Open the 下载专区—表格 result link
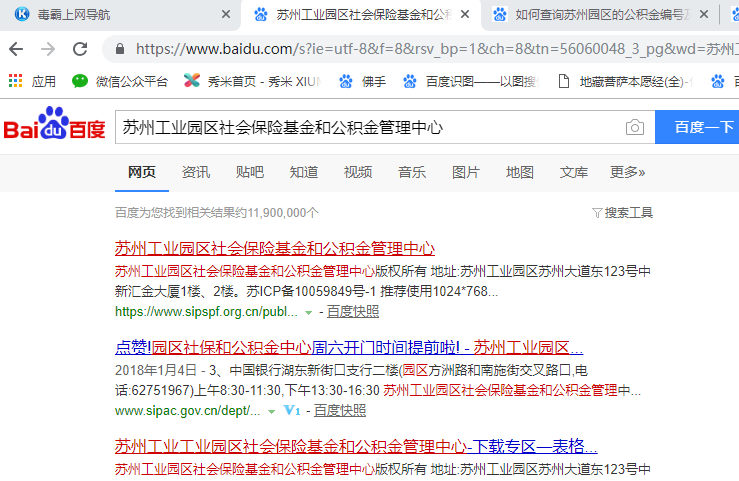 coord(356,446)
